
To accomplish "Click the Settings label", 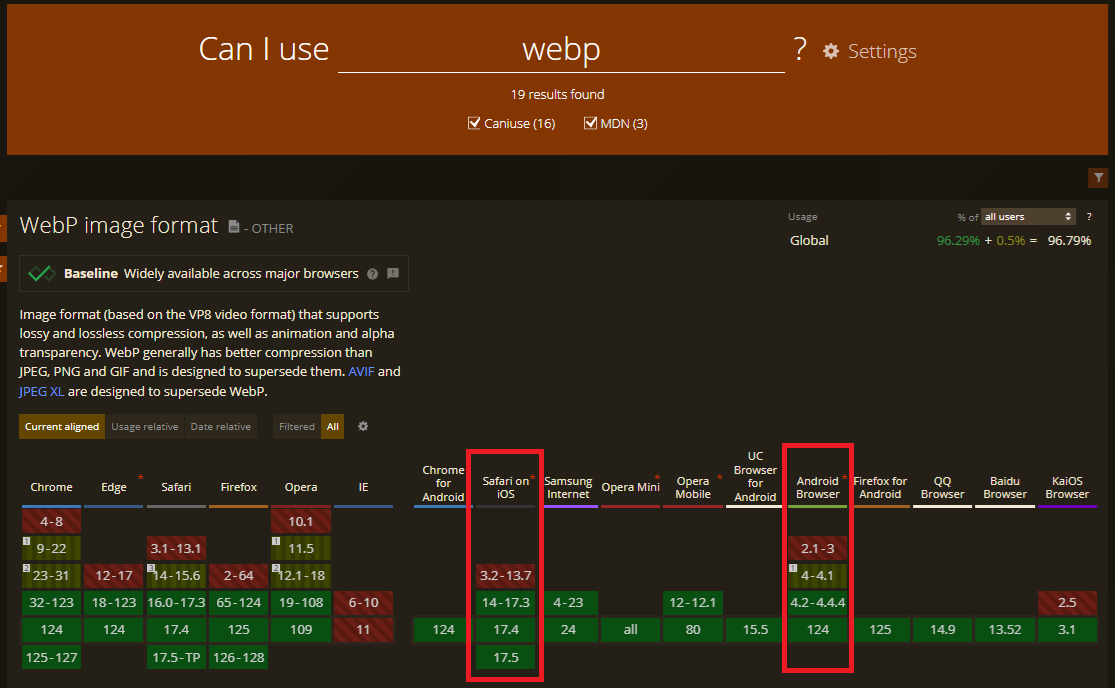I will tap(882, 51).
